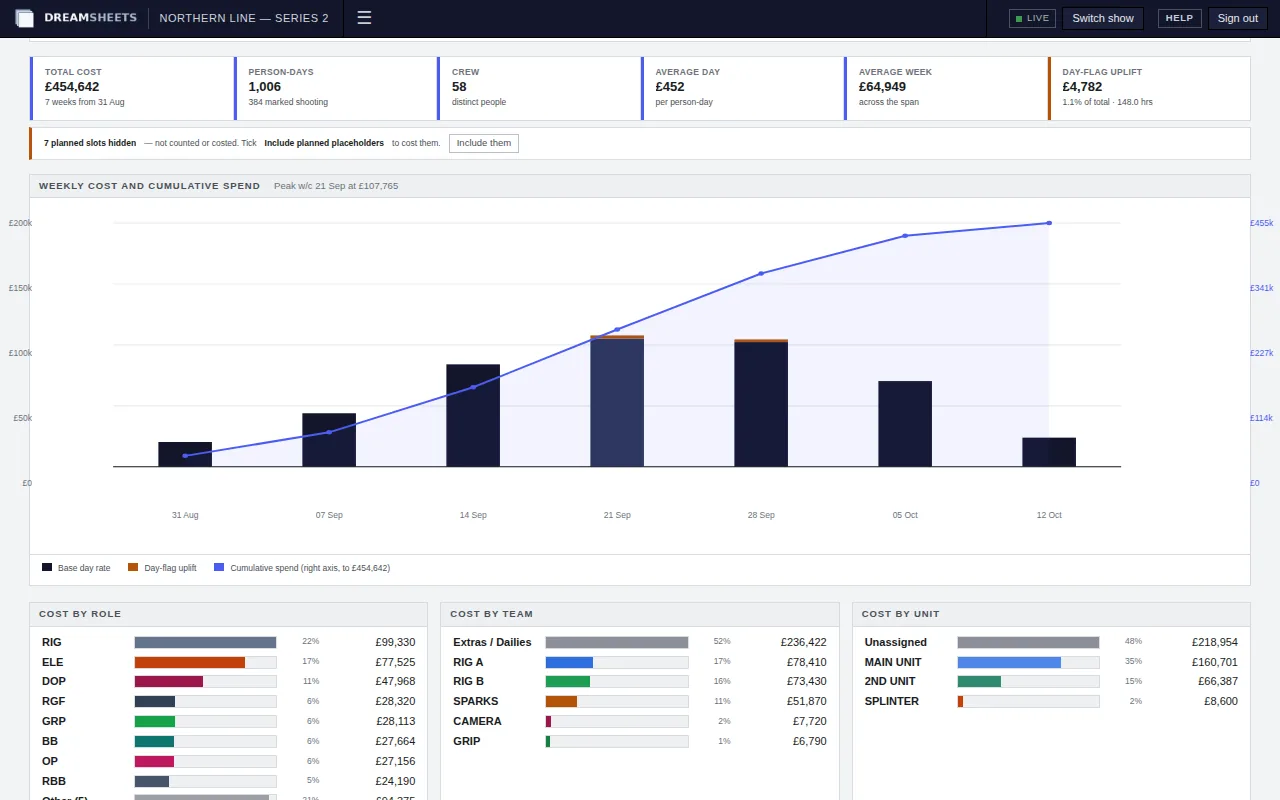This screenshot has height=800, width=1280.
Task: Click the GRP role amount £28,113
Action: point(395,721)
